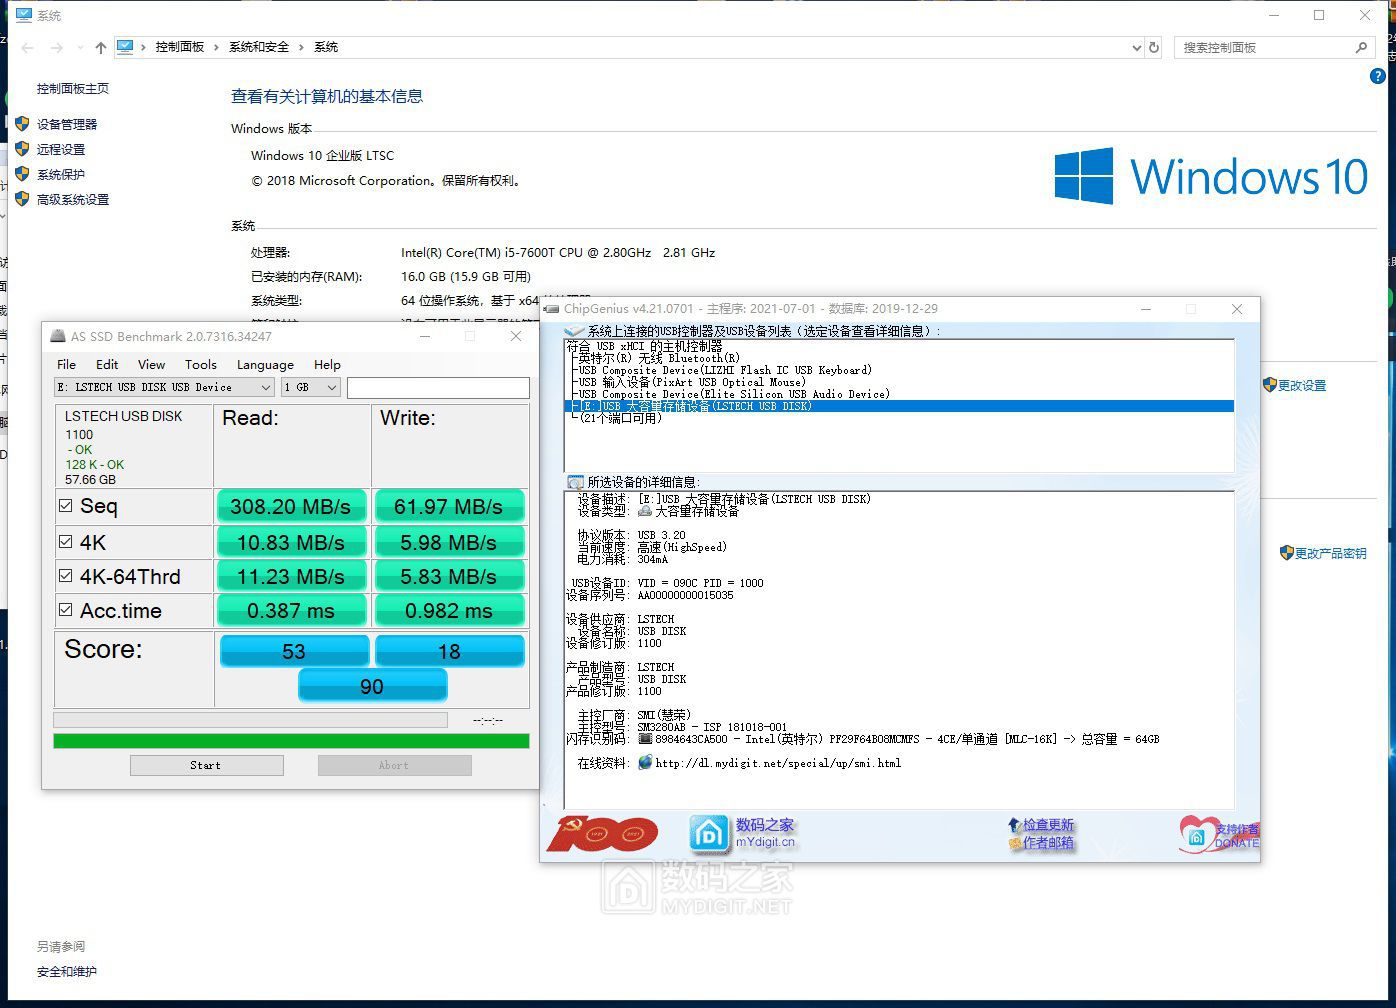The image size is (1396, 1008).
Task: Click globe icon beside 在线资料 link
Action: [x=645, y=762]
